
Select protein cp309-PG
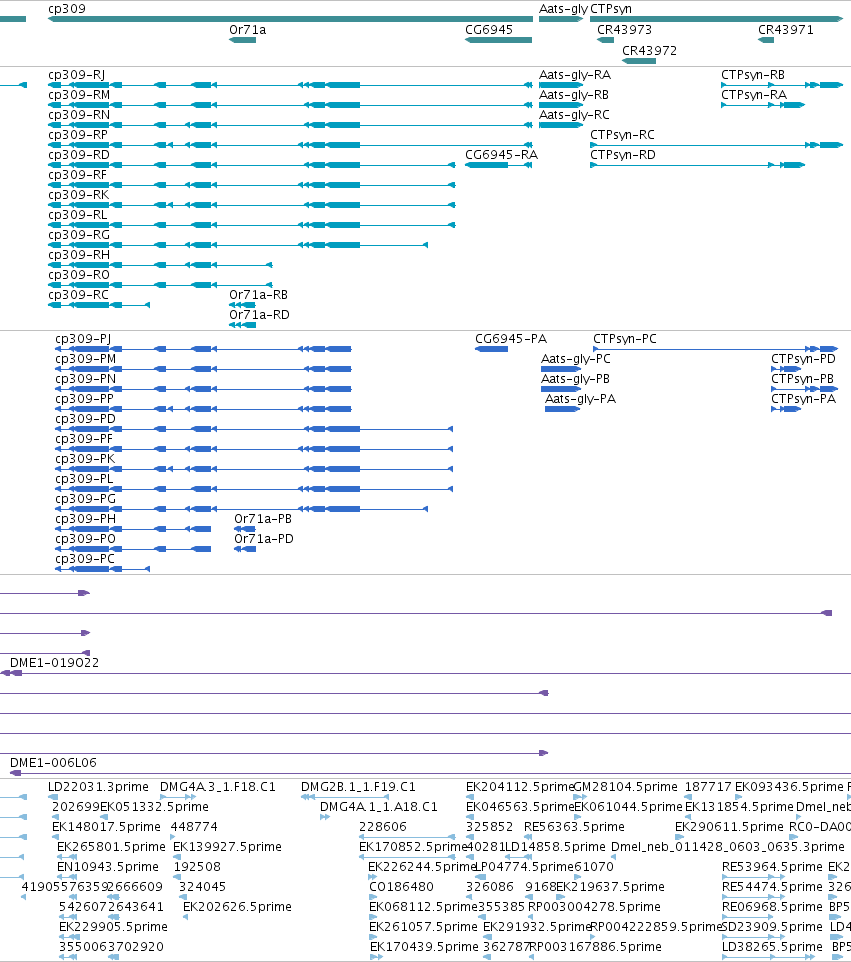coord(85,499)
